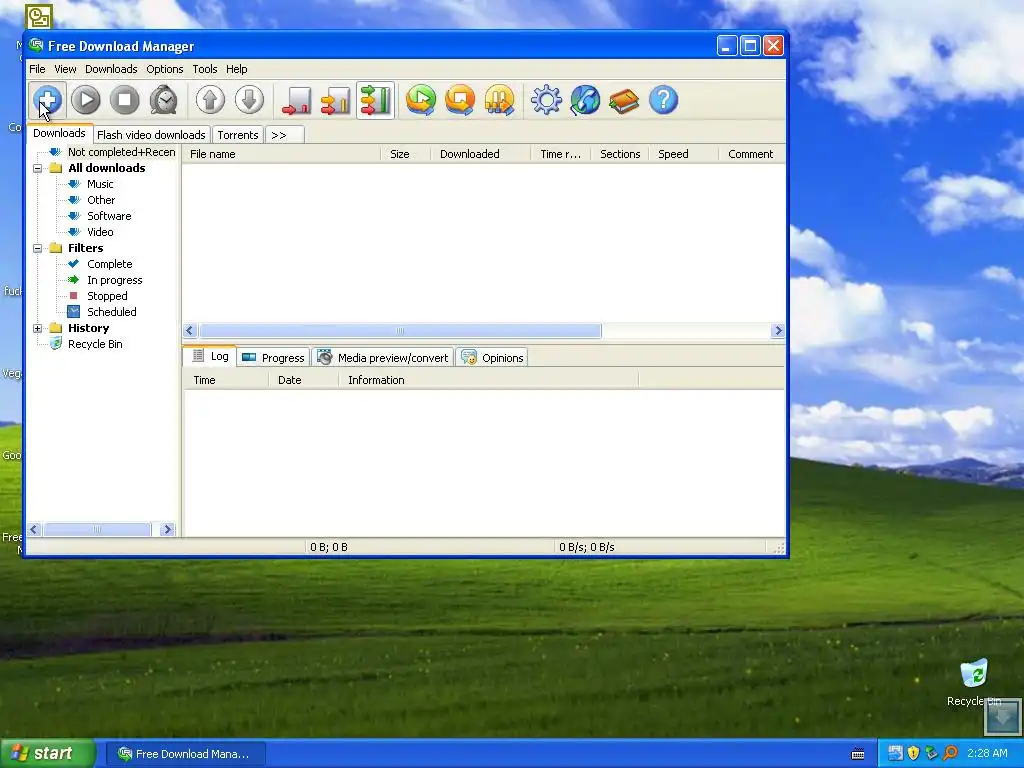Screen dimensions: 1024x768
Task: Click the 2:28 AM system clock
Action: [987, 753]
